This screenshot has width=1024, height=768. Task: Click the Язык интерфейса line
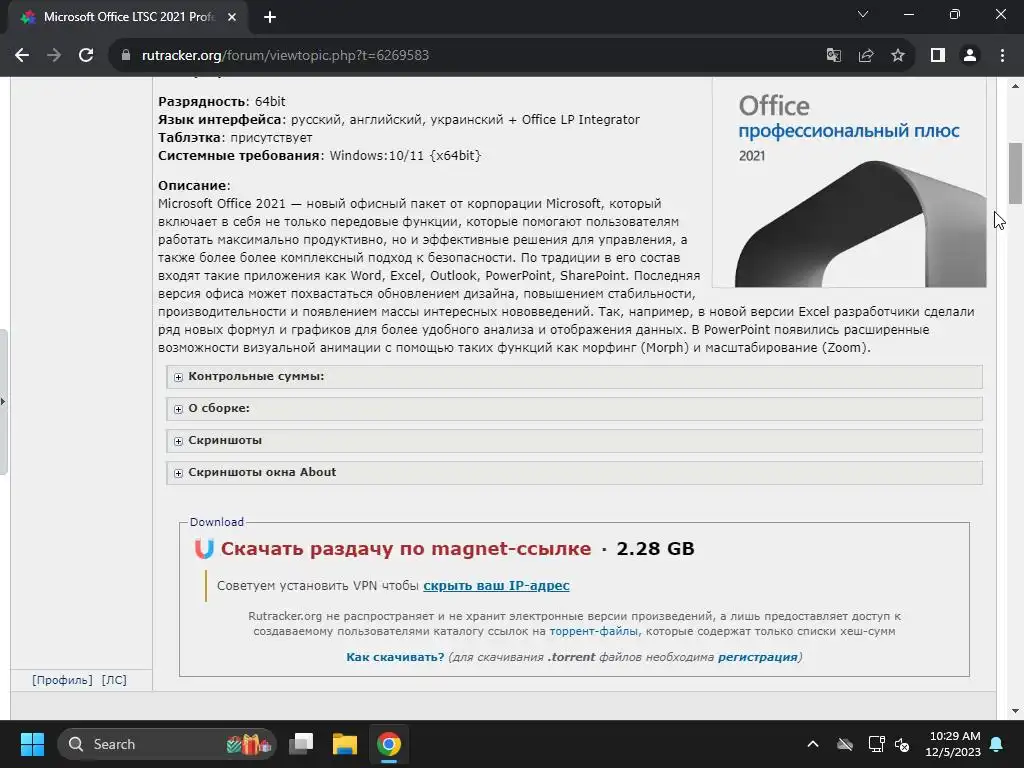tap(399, 120)
